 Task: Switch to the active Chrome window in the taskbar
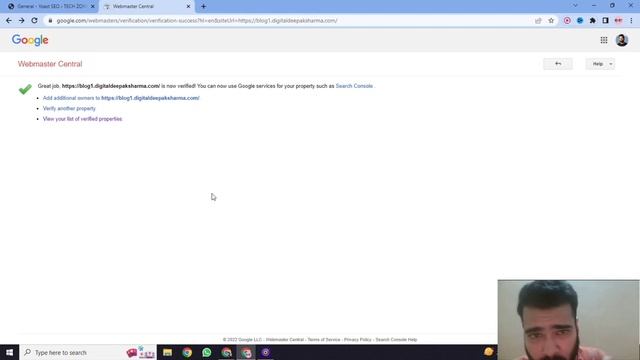point(246,352)
